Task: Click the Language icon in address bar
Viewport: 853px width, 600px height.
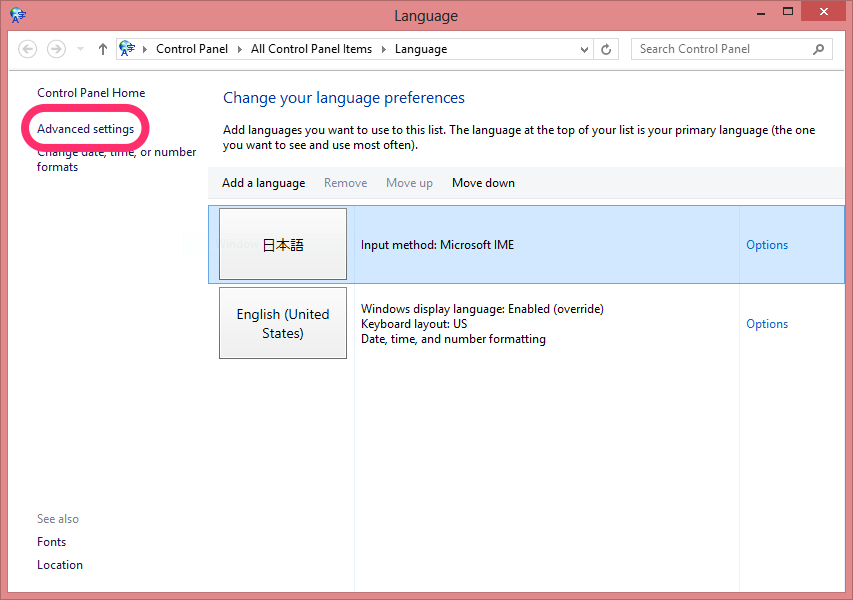Action: tap(127, 49)
